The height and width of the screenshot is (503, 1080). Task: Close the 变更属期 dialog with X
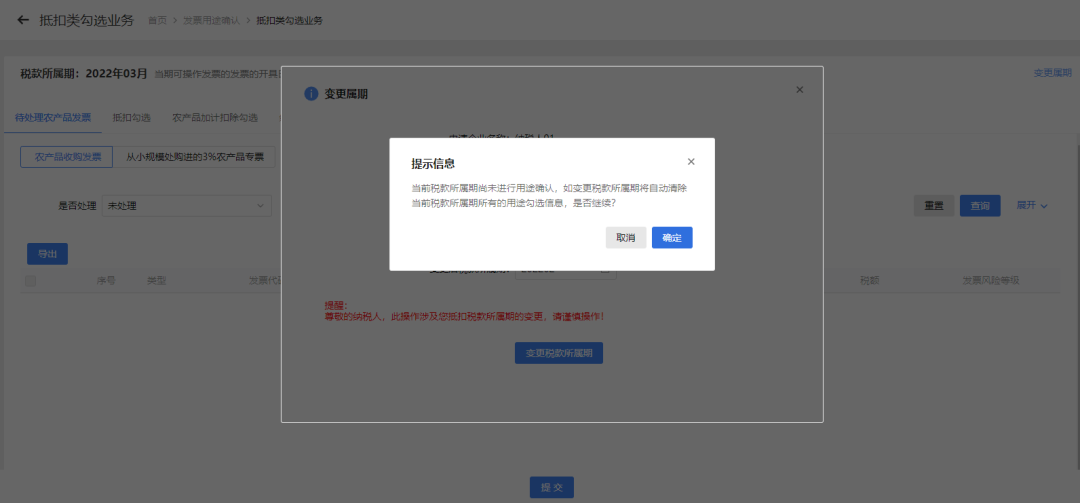coord(799,90)
